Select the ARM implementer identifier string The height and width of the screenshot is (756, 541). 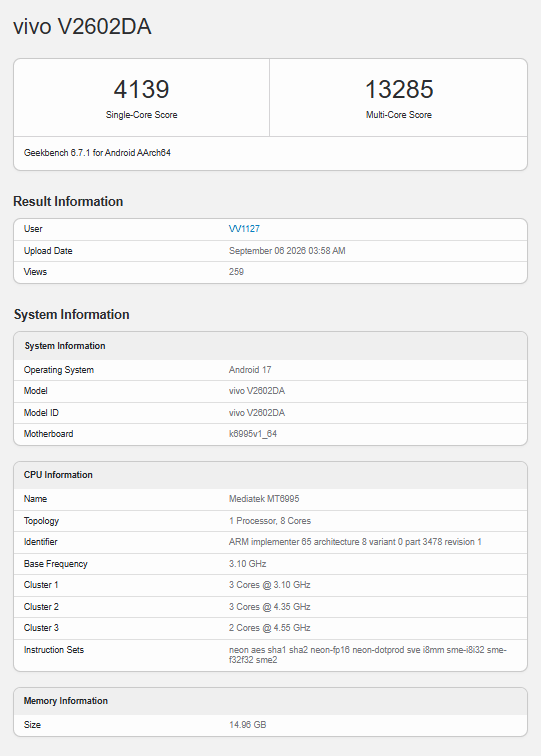click(355, 542)
